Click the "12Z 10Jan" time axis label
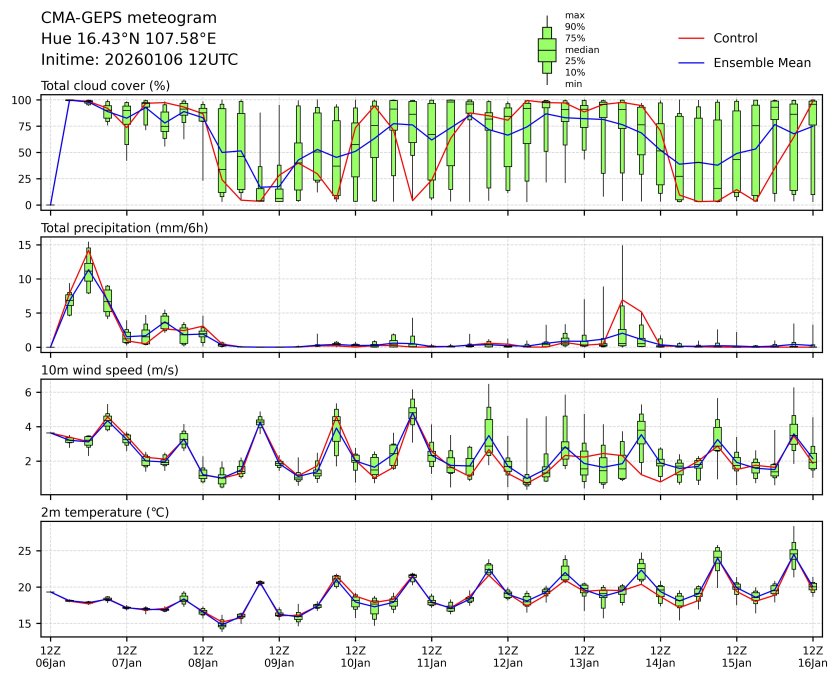 355,656
